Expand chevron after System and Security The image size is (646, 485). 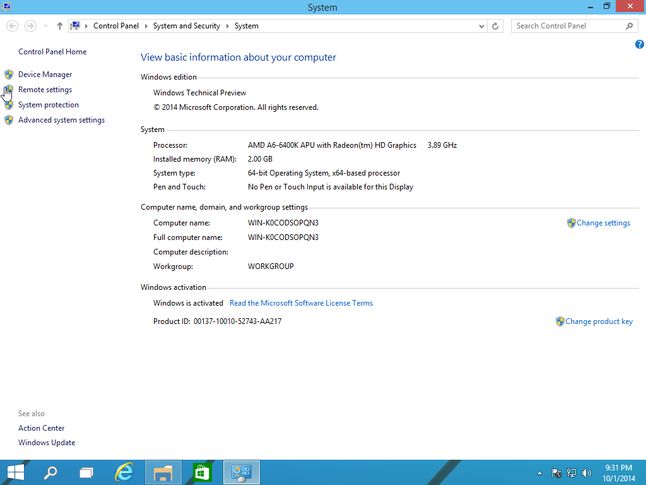pyautogui.click(x=227, y=26)
